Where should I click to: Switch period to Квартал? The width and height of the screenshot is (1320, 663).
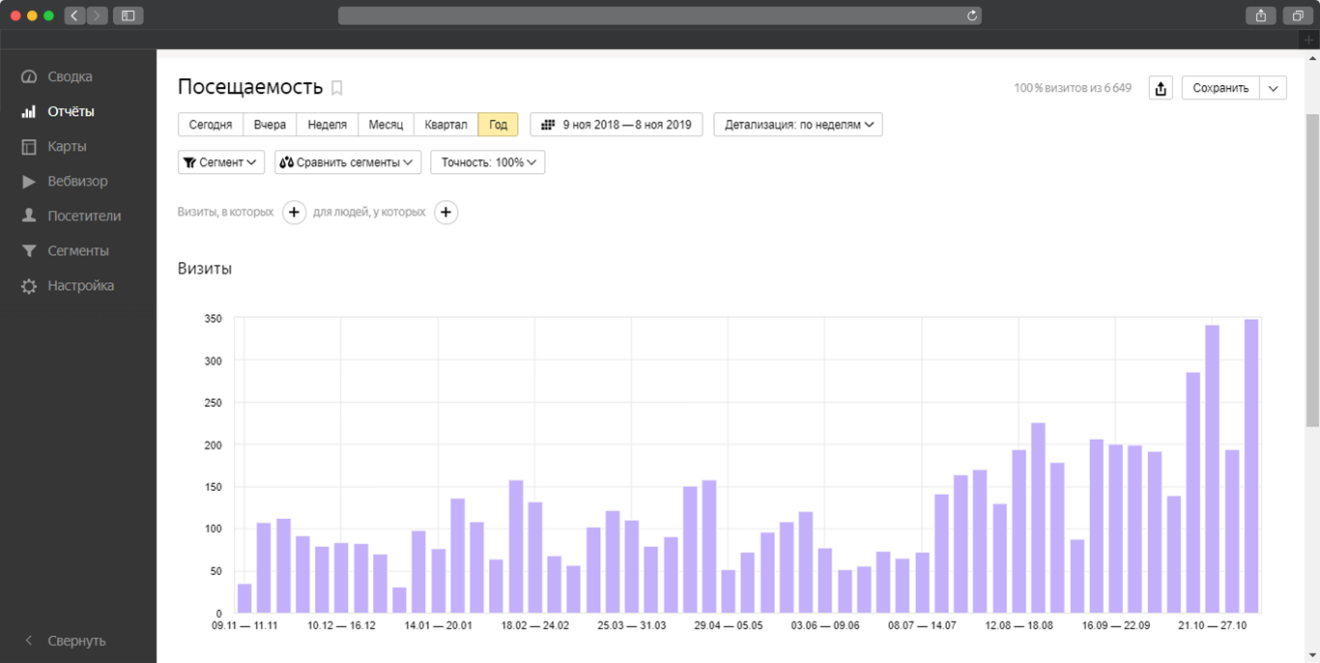click(x=445, y=125)
